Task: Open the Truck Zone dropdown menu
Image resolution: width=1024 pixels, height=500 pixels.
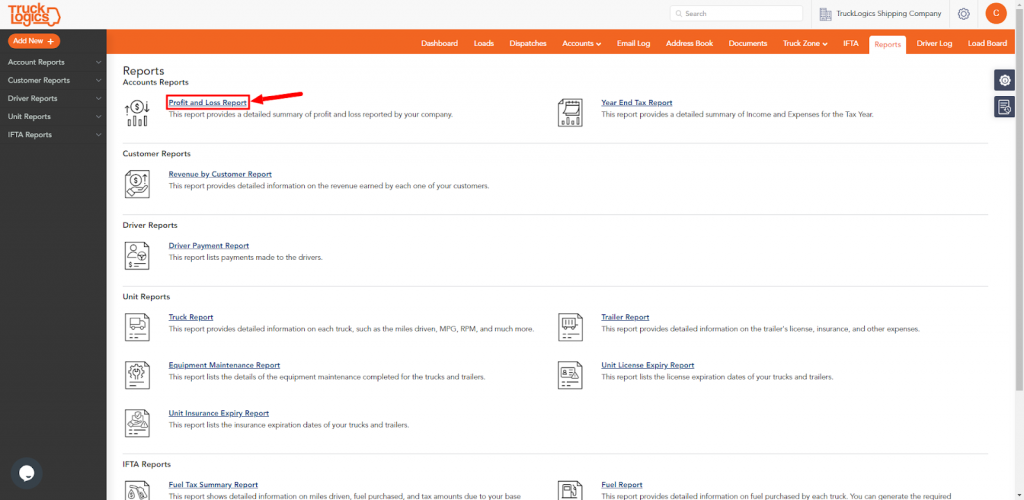Action: 805,44
